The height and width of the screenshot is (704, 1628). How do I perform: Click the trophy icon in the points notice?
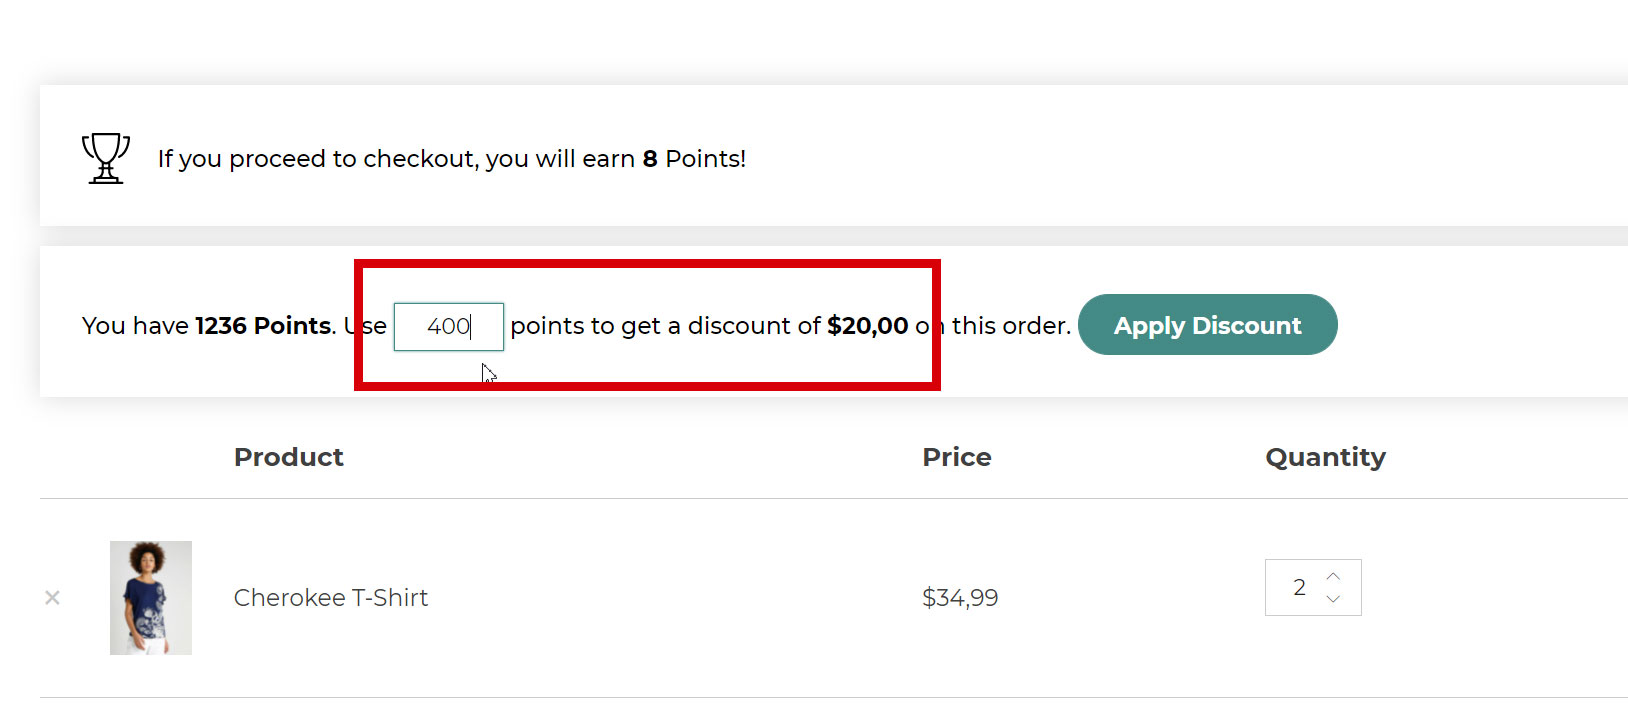click(106, 158)
